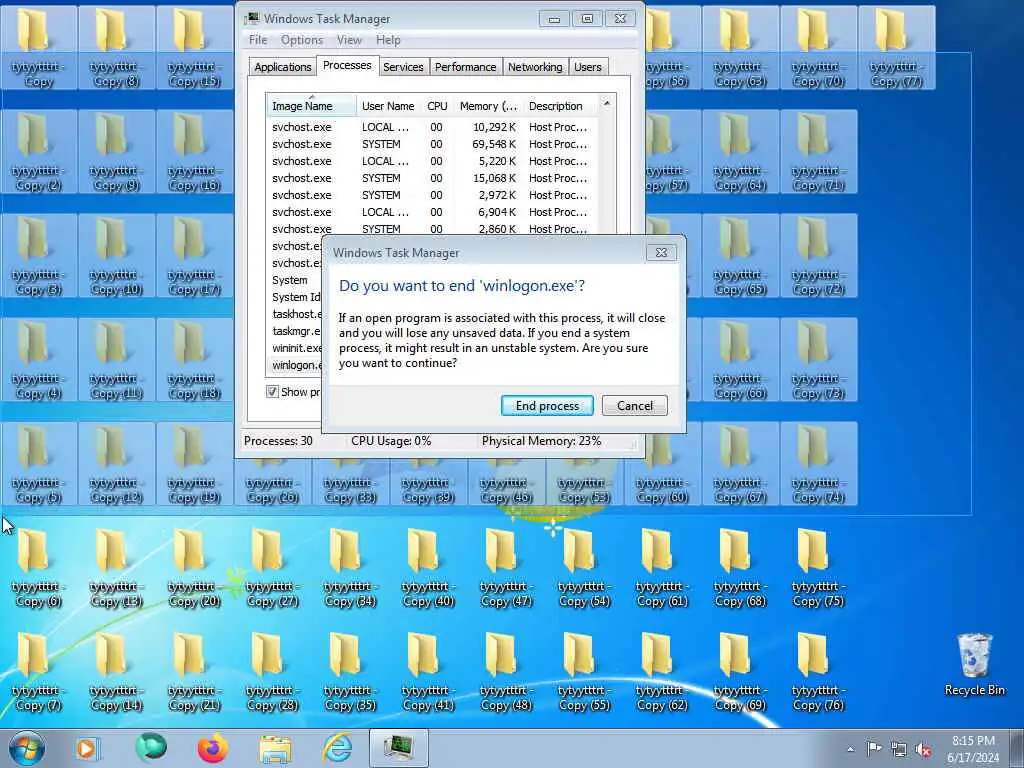
Task: Cancel ending the winlogon.exe process
Action: (x=634, y=406)
